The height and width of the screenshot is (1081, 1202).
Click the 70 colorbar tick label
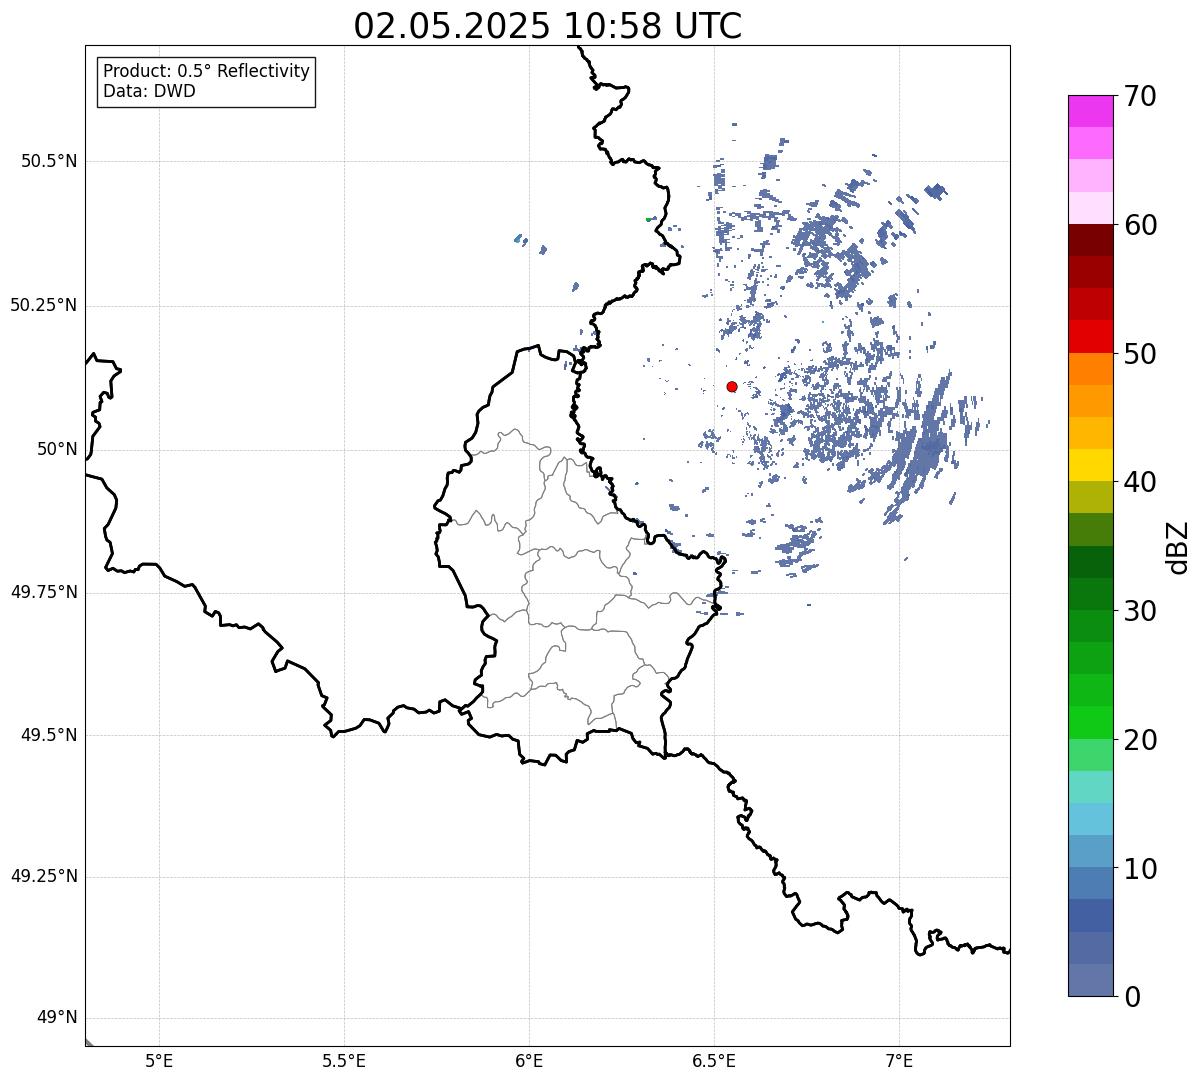(x=1141, y=96)
